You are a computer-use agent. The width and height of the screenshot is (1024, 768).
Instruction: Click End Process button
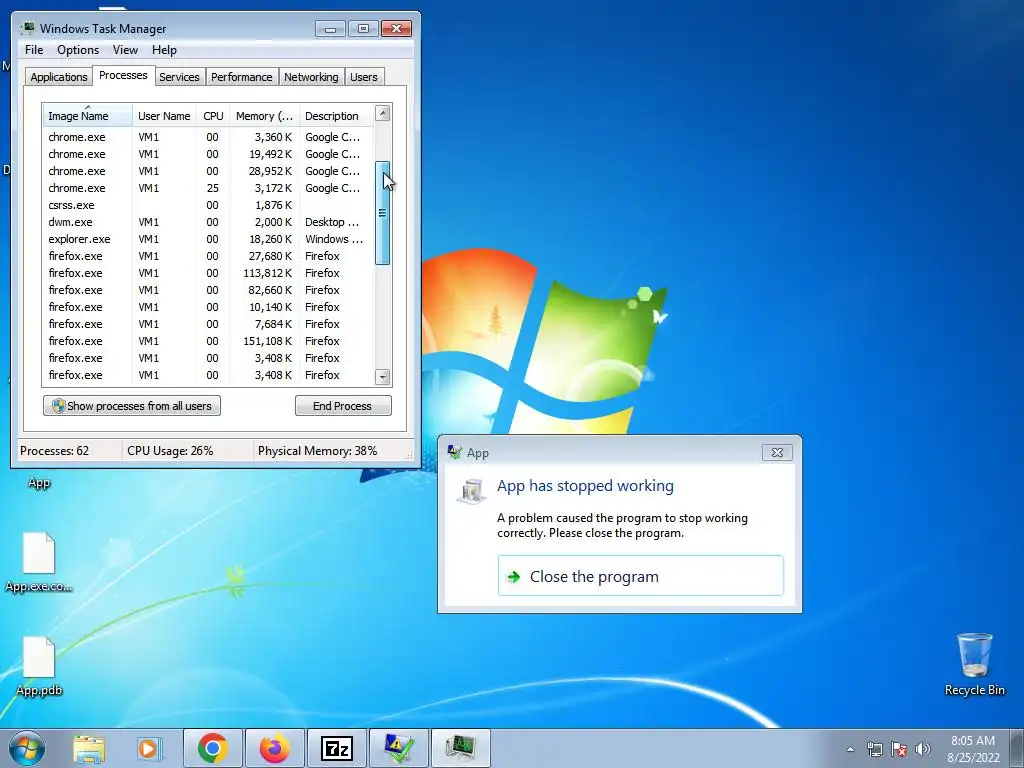343,406
